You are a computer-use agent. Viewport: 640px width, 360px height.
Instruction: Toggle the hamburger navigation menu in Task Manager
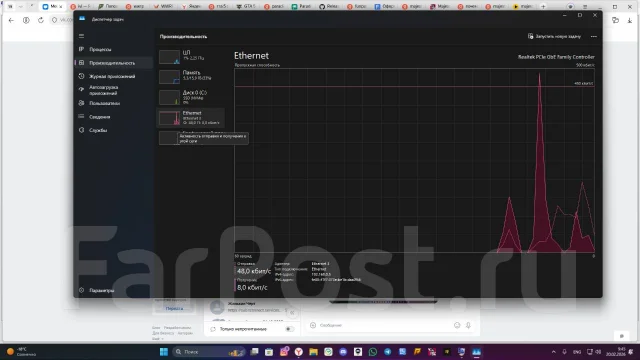point(81,36)
